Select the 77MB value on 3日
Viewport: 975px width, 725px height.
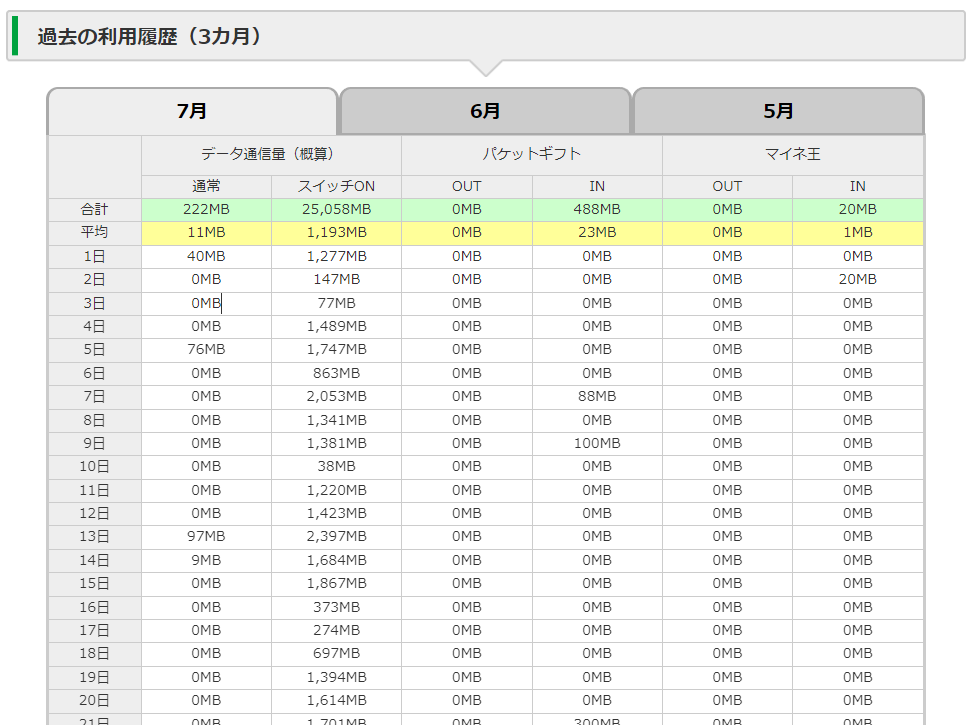336,303
